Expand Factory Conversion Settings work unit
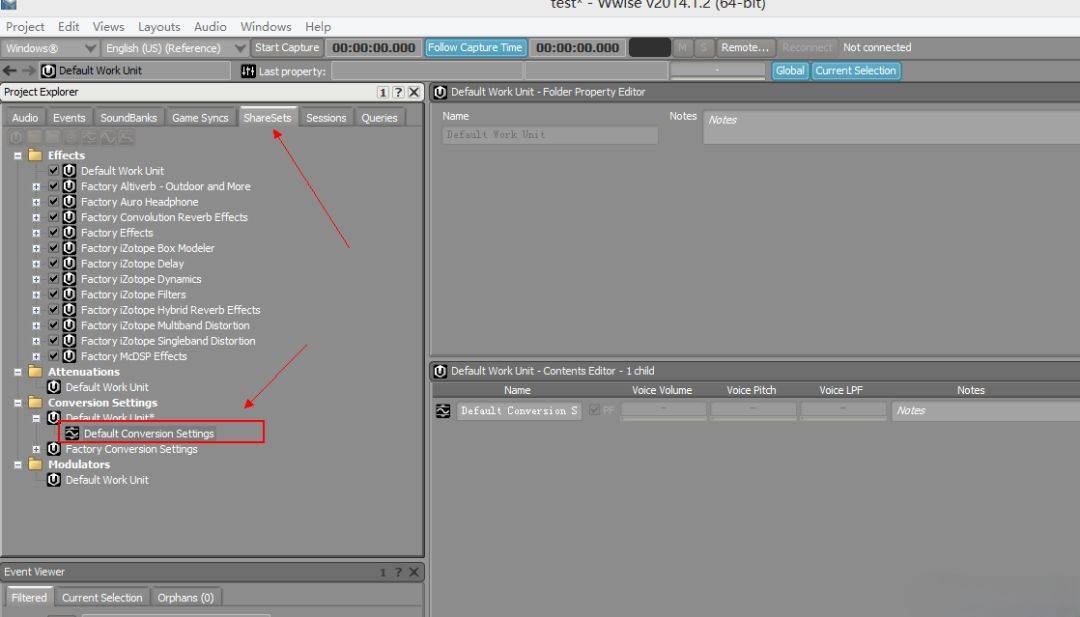The width and height of the screenshot is (1080, 617). (36, 449)
